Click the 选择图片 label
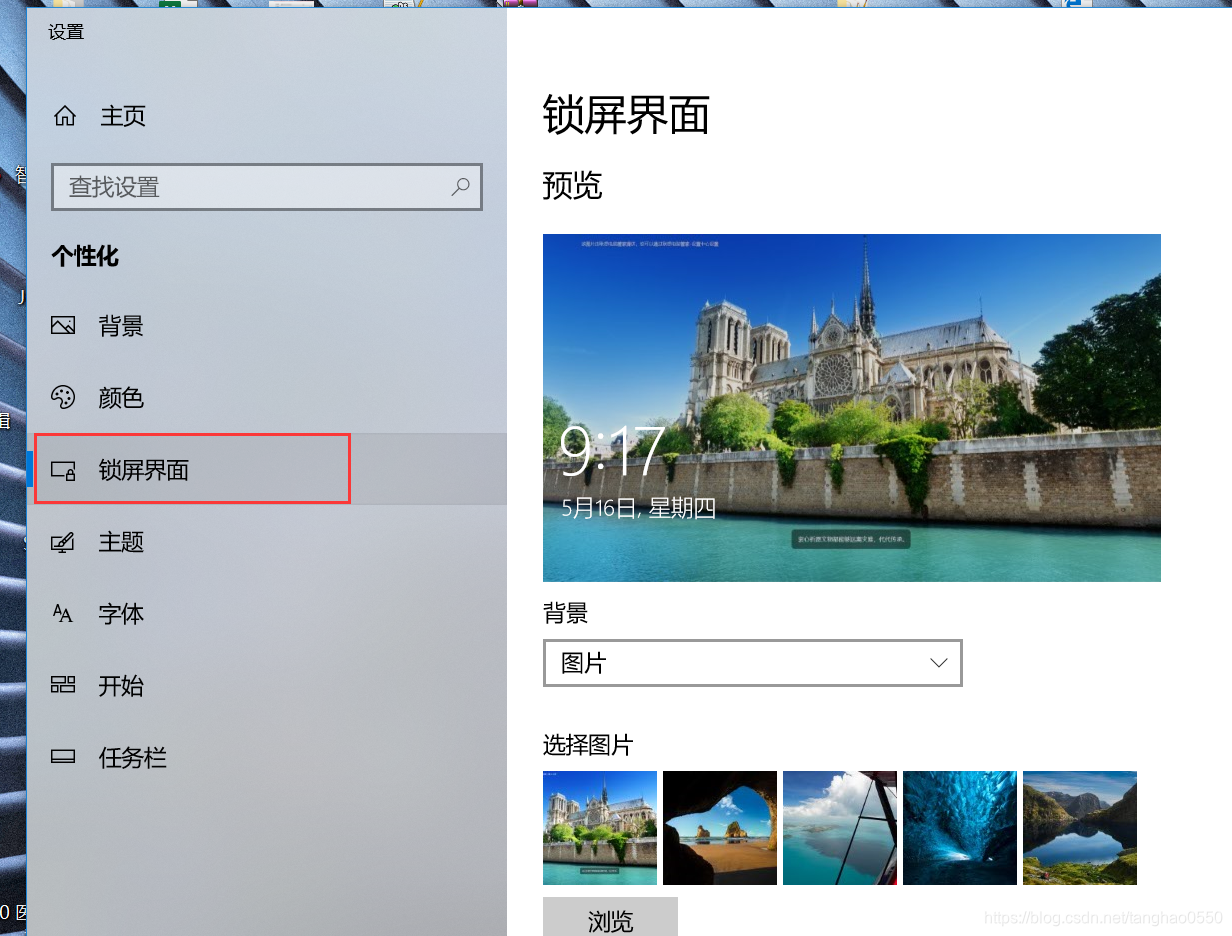 (588, 745)
